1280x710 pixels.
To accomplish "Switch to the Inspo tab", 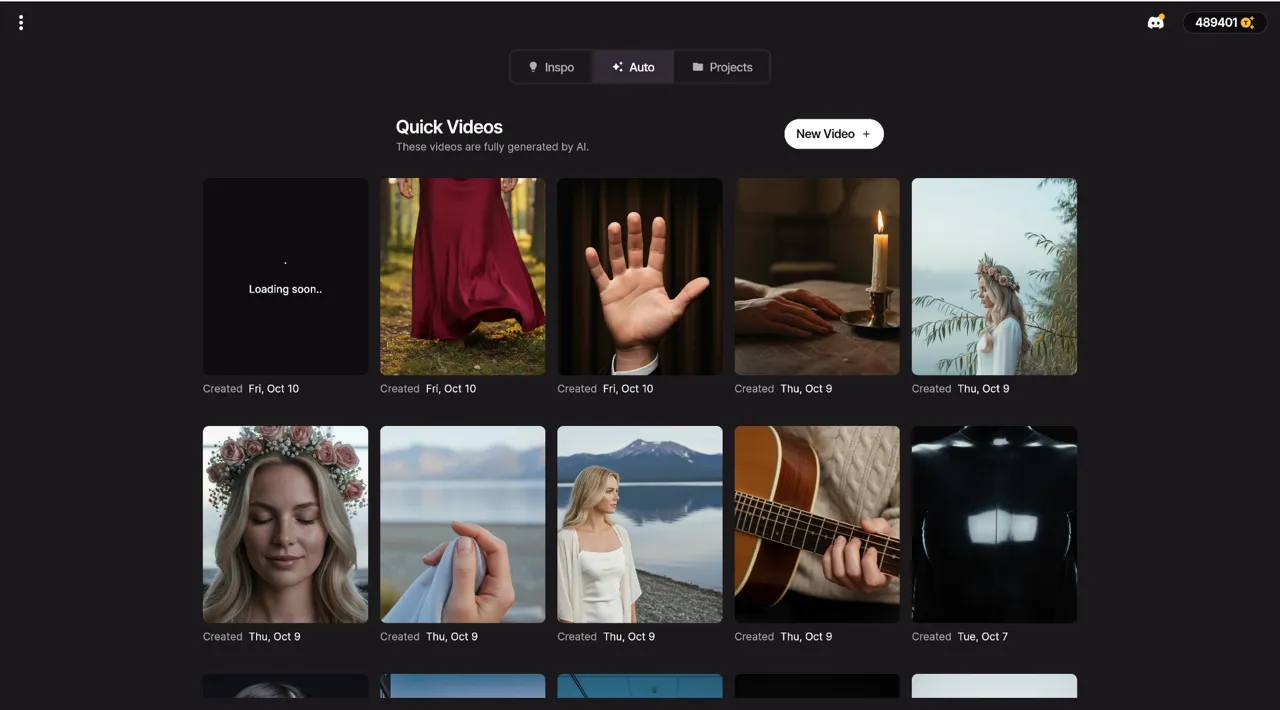I will (551, 67).
